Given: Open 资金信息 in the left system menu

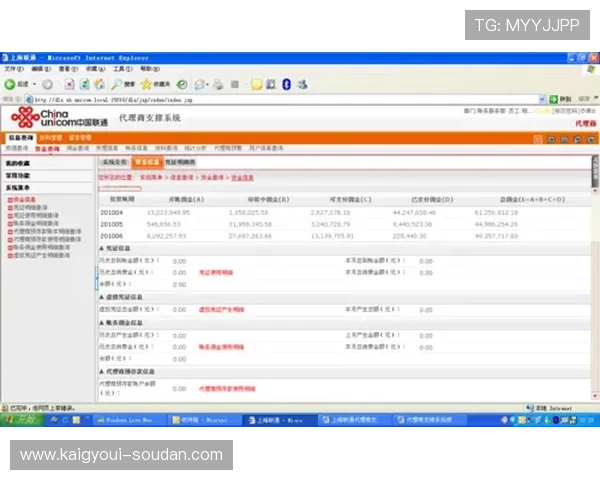Looking at the screenshot, I should click(22, 199).
